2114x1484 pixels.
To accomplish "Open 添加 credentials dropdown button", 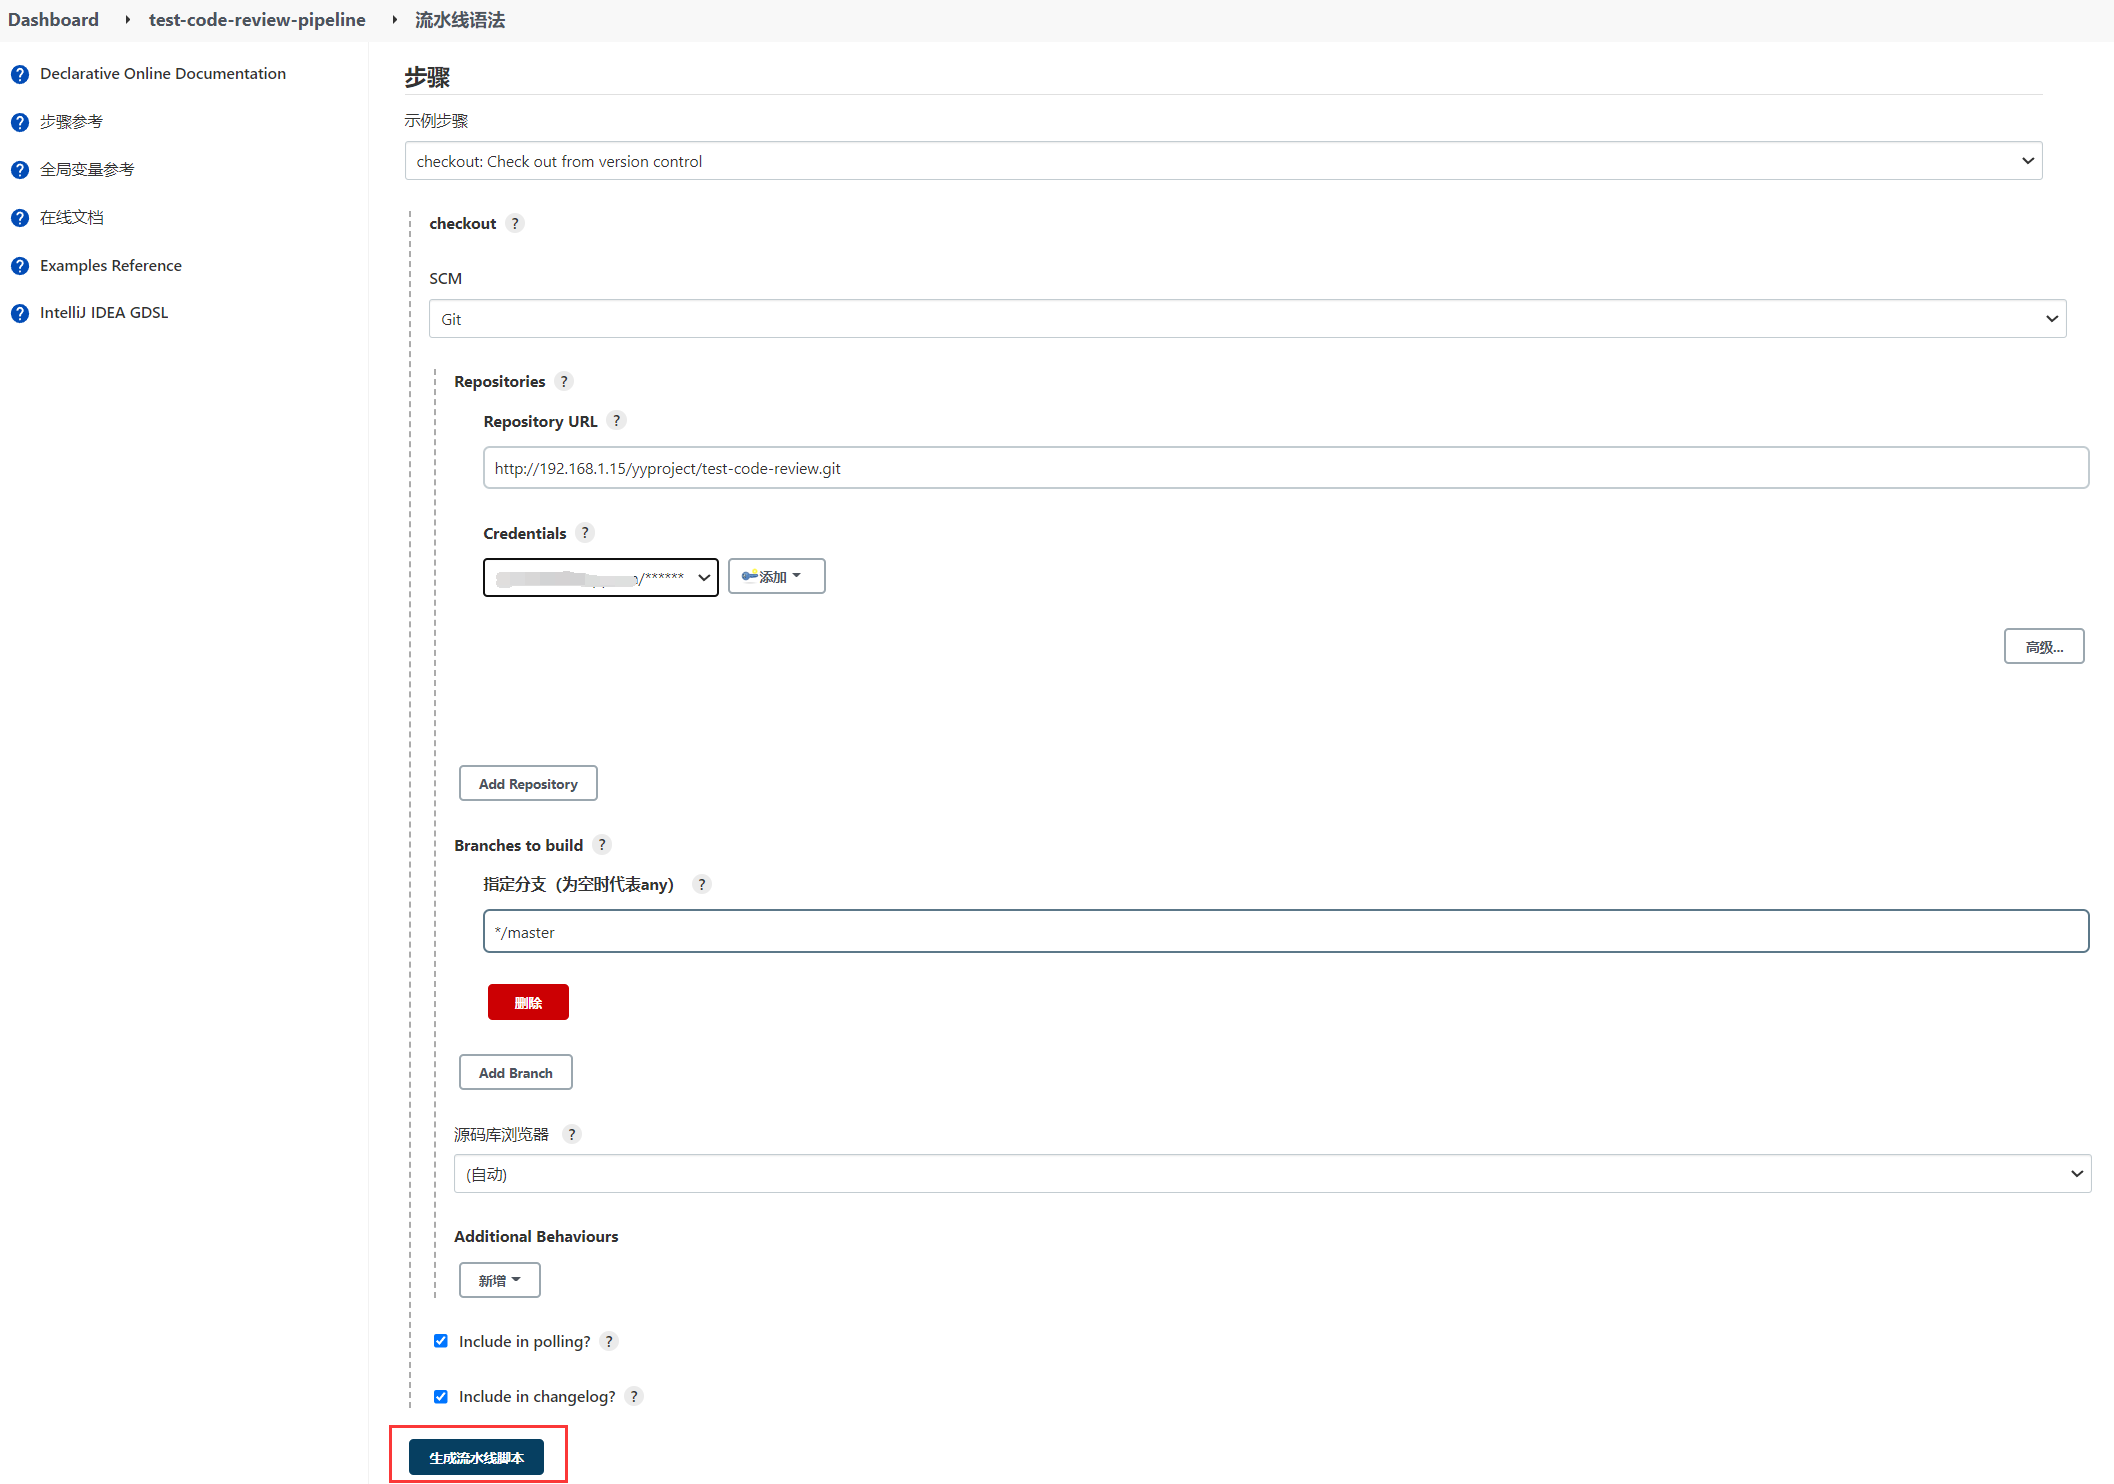I will 776,576.
